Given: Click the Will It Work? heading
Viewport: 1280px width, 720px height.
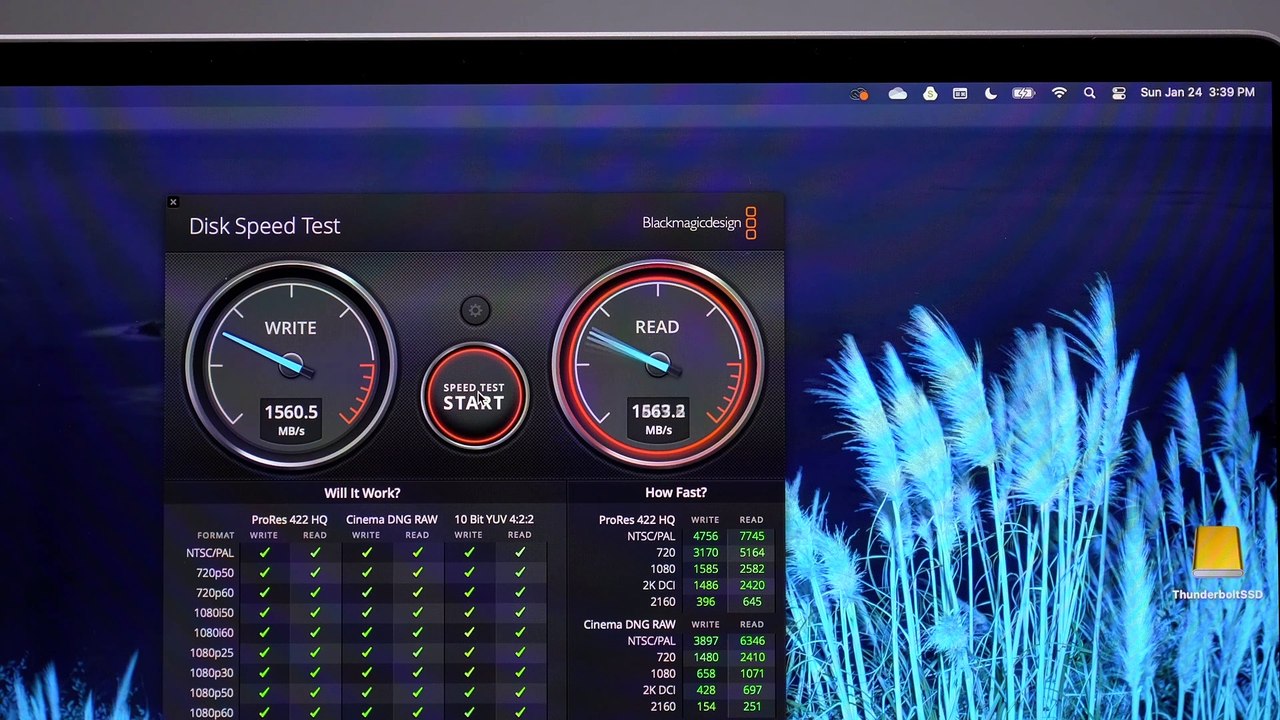Looking at the screenshot, I should pos(362,493).
